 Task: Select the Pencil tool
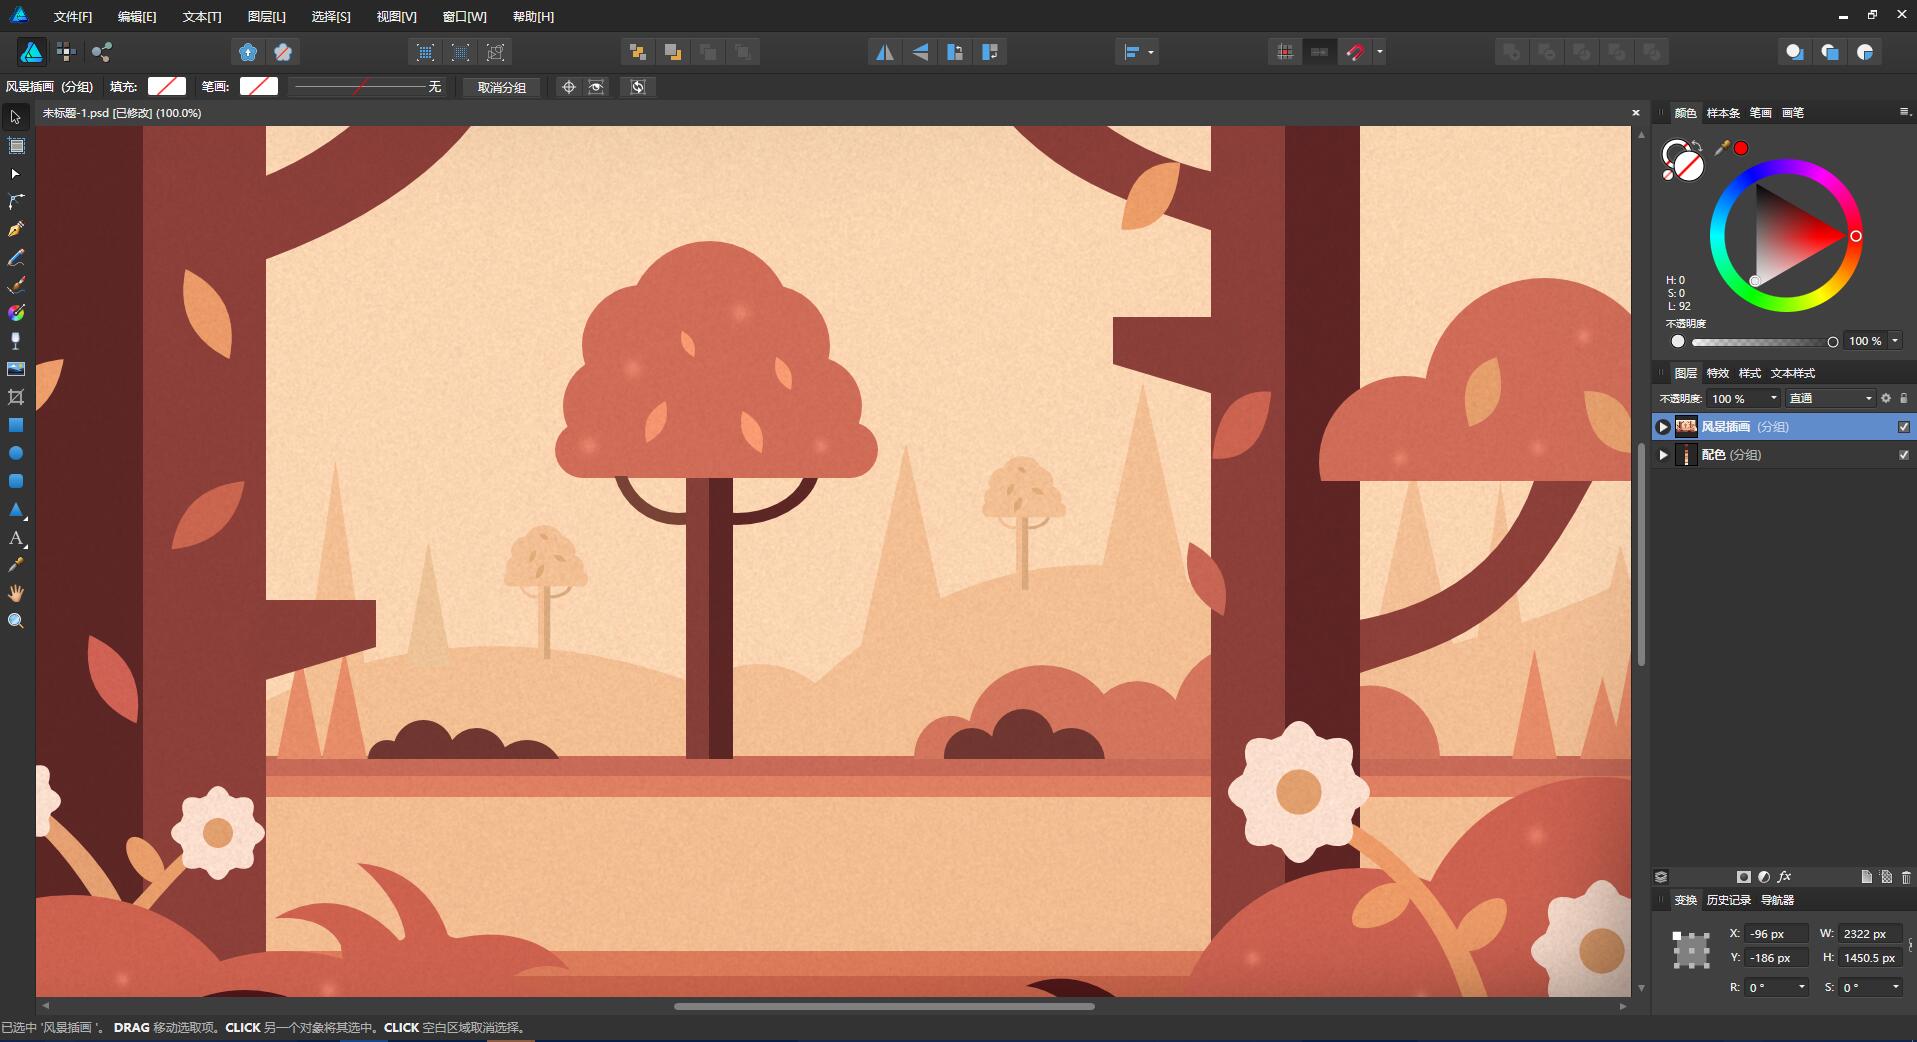point(16,258)
